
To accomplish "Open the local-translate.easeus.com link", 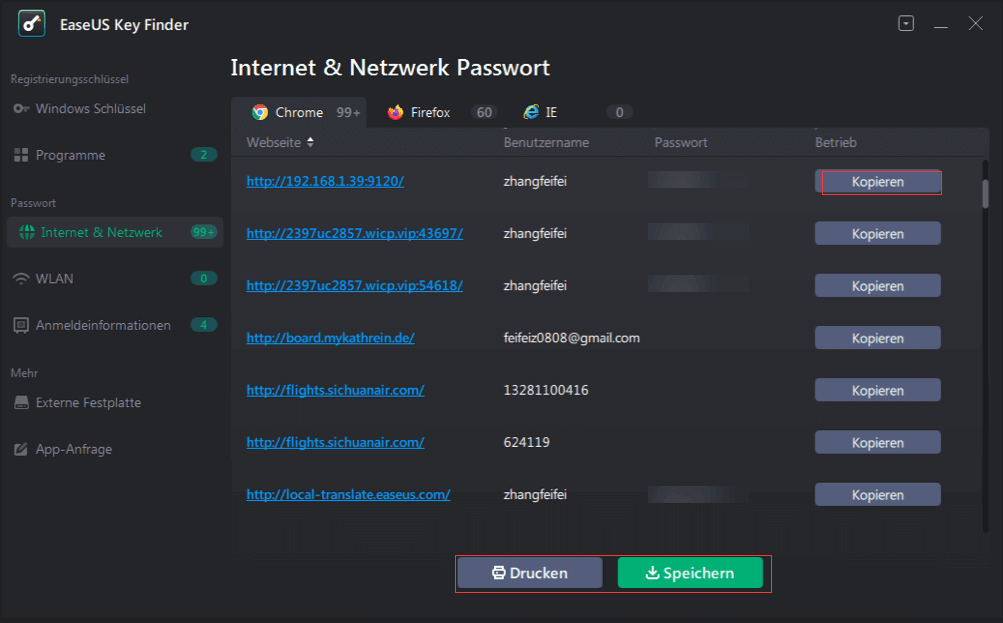I will click(x=348, y=494).
